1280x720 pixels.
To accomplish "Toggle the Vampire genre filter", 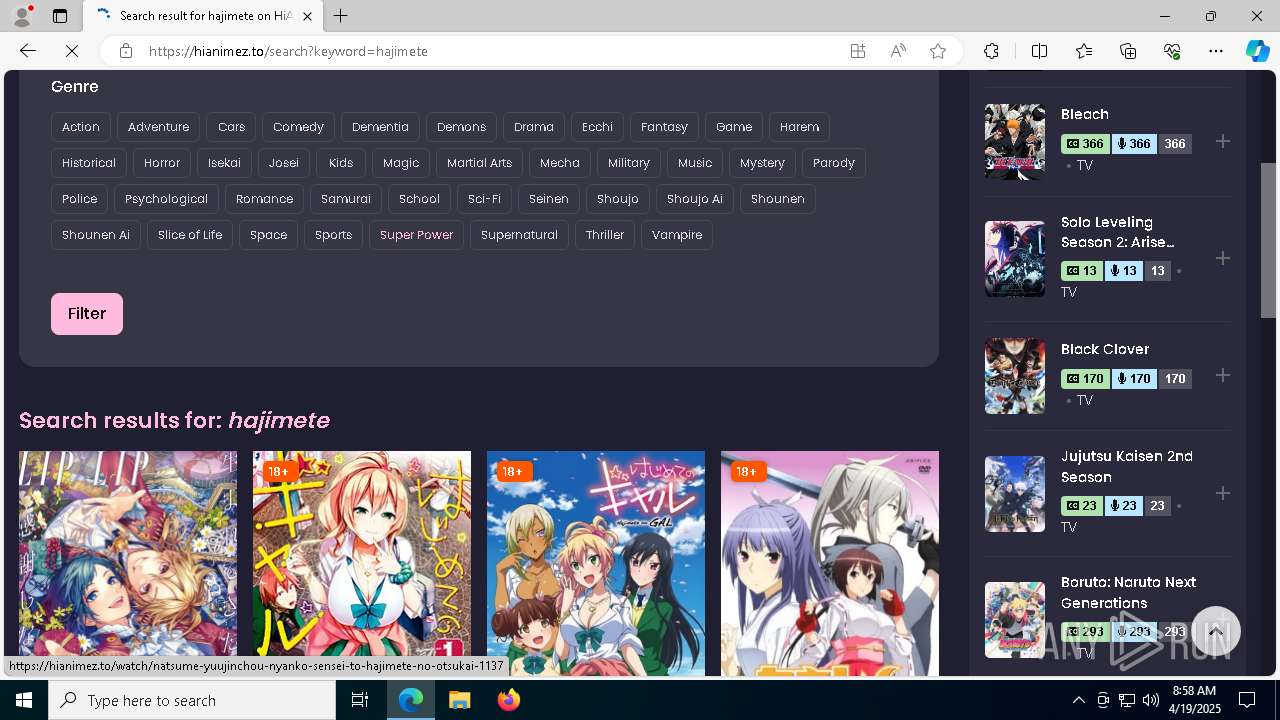I will [677, 235].
